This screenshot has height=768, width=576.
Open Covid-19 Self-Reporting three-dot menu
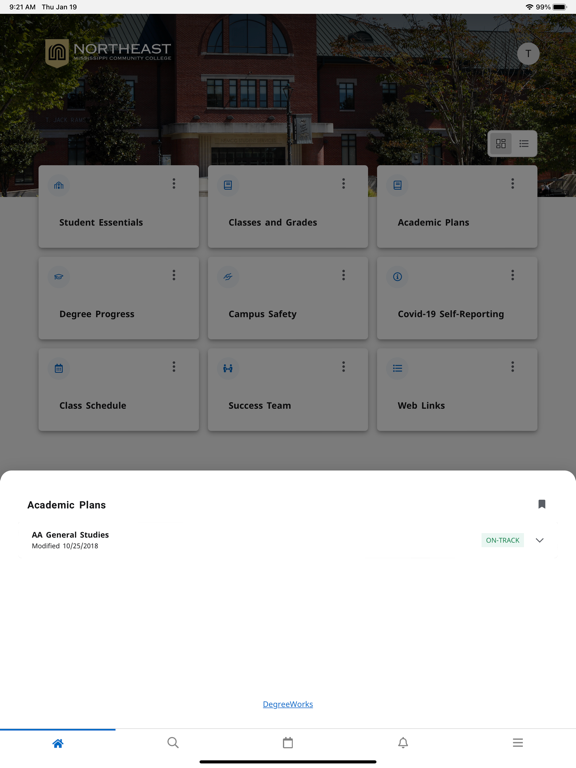point(513,275)
